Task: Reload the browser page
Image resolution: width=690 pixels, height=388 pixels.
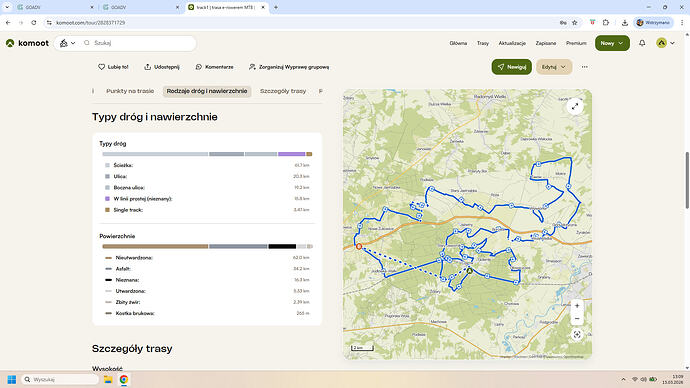Action: (x=34, y=22)
